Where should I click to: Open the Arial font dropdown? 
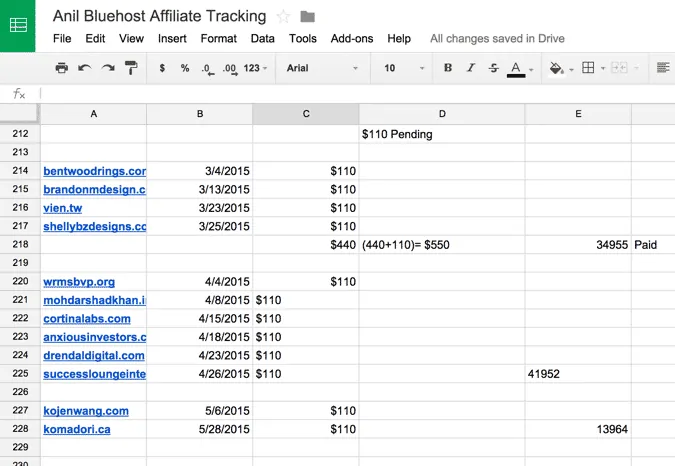322,68
